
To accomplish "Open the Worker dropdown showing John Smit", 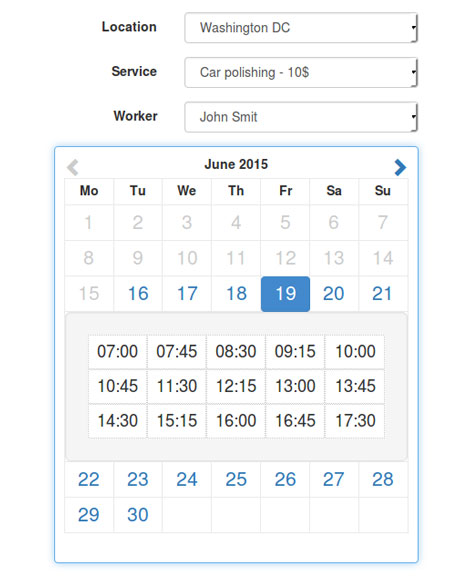I will click(x=301, y=117).
